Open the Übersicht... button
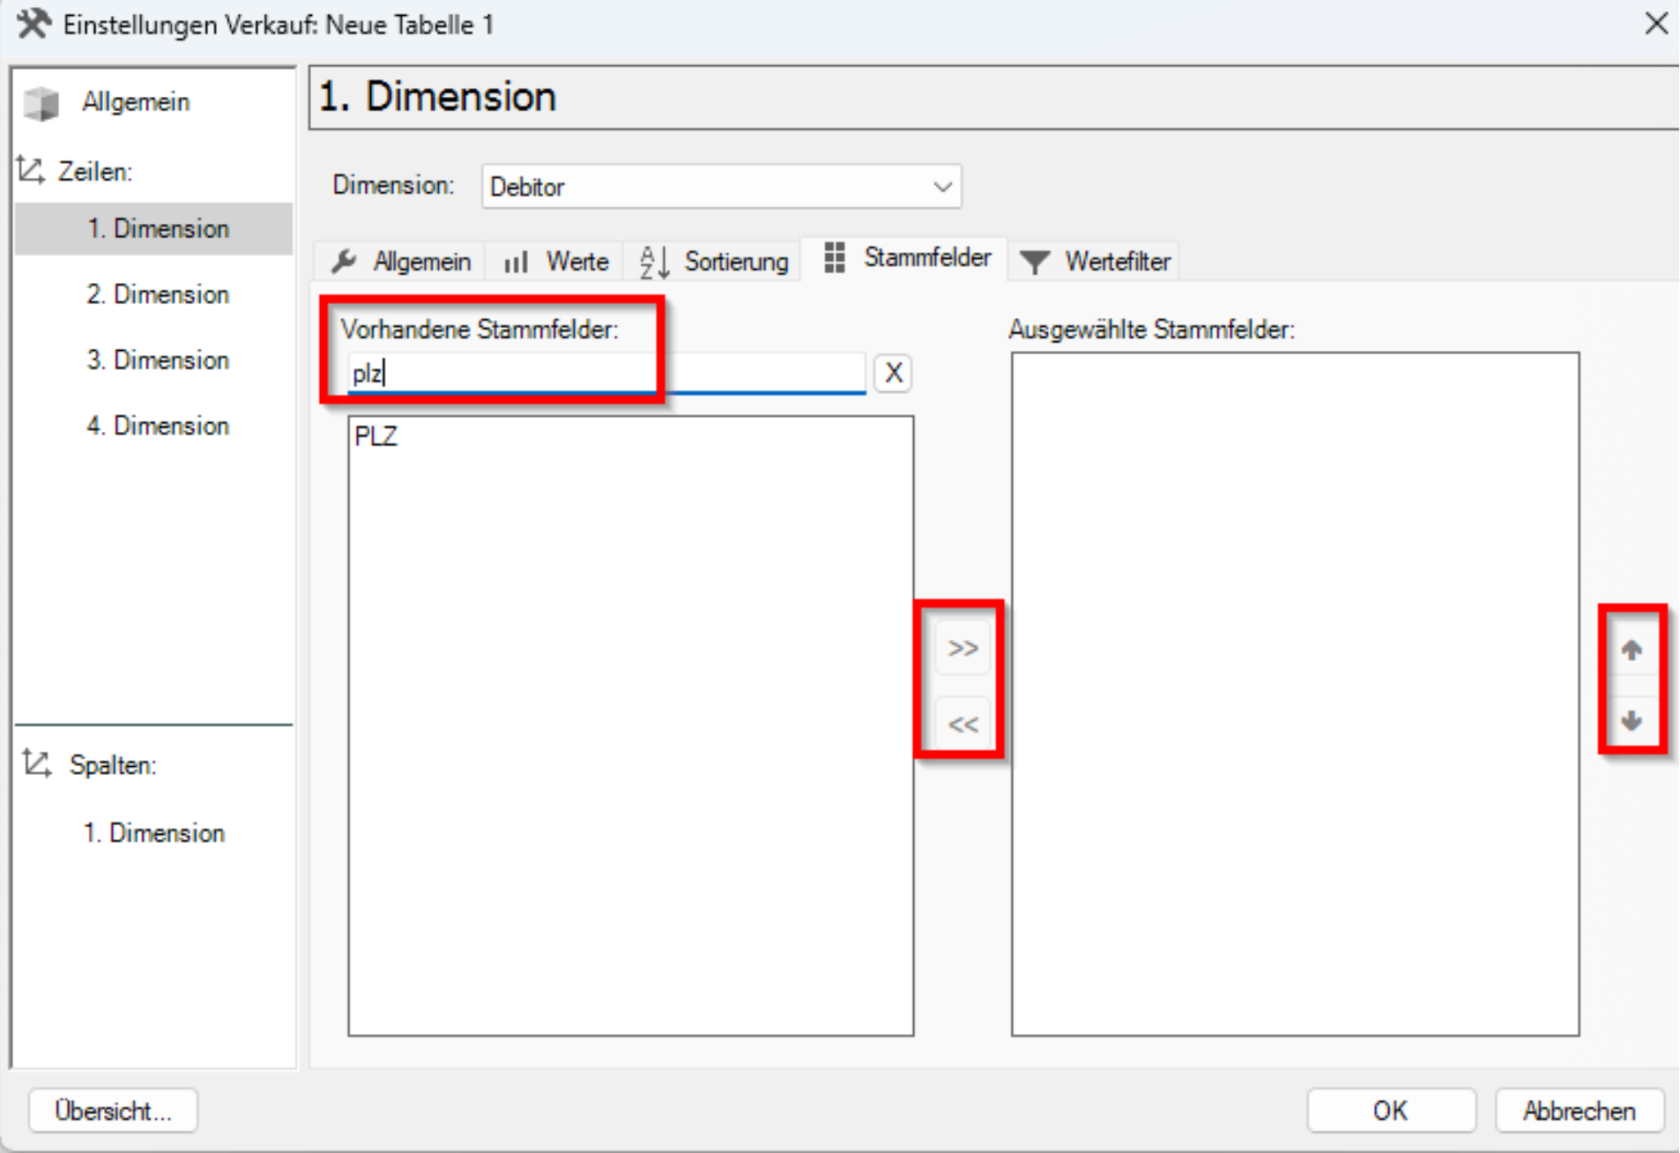Image resolution: width=1680 pixels, height=1153 pixels. click(x=113, y=1111)
